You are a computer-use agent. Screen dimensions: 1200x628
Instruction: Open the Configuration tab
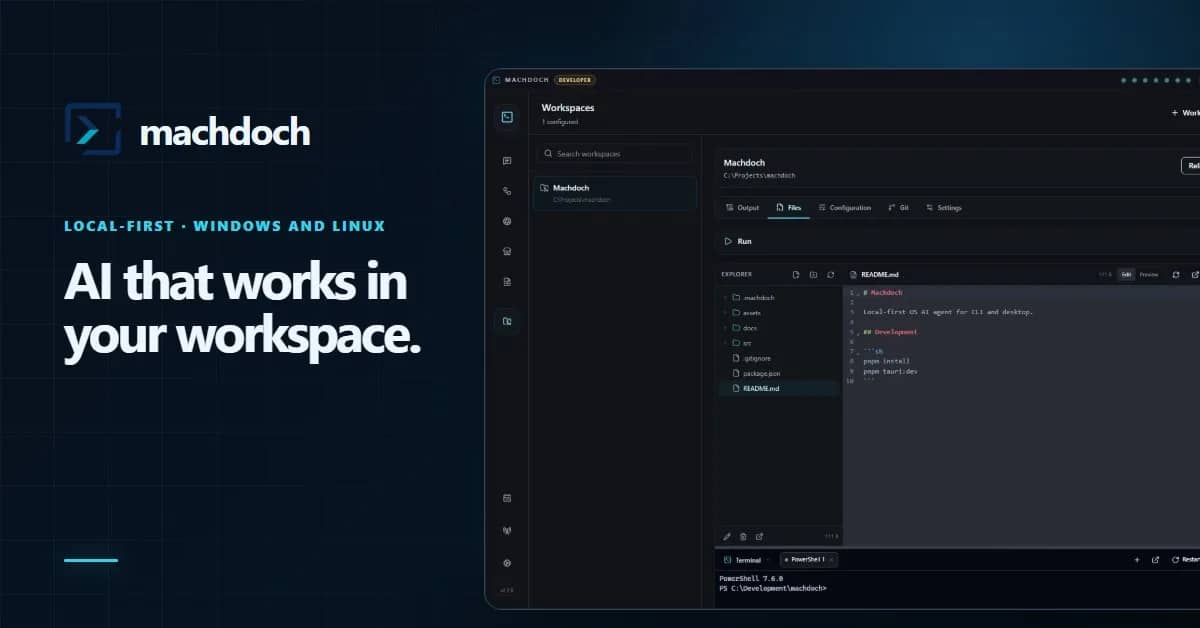pos(845,208)
